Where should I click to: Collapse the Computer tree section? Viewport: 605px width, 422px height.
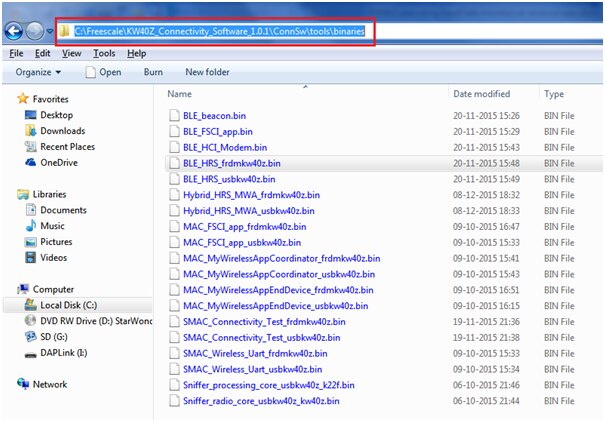click(x=9, y=289)
